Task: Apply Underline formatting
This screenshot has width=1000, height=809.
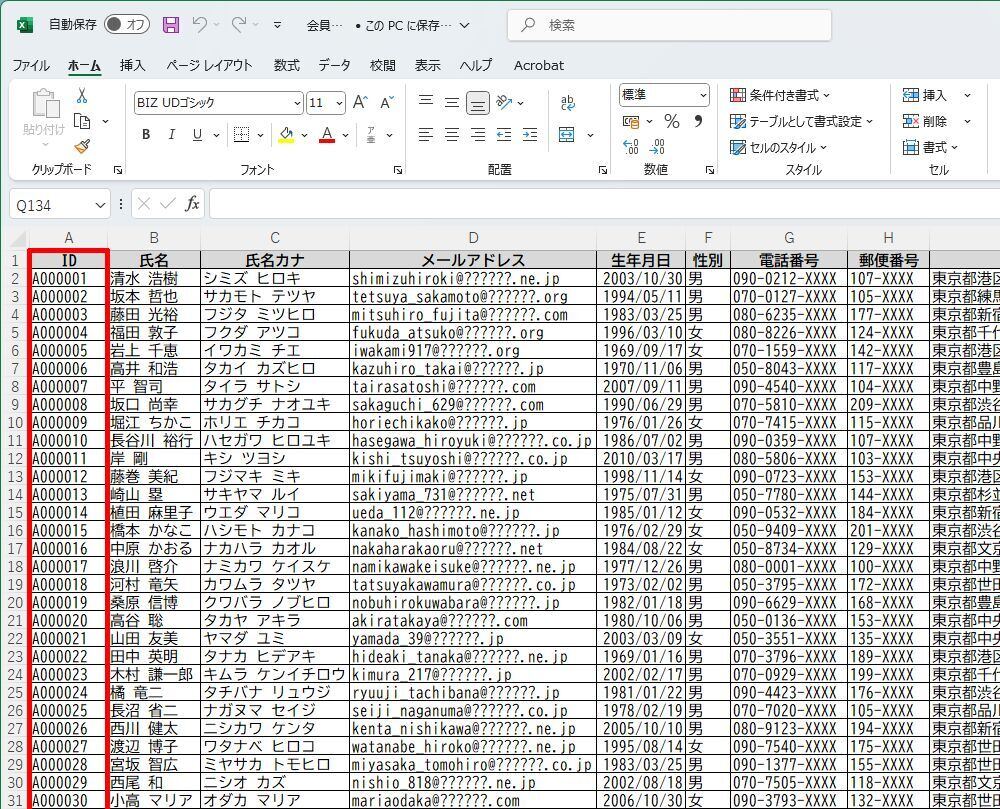Action: (x=197, y=135)
